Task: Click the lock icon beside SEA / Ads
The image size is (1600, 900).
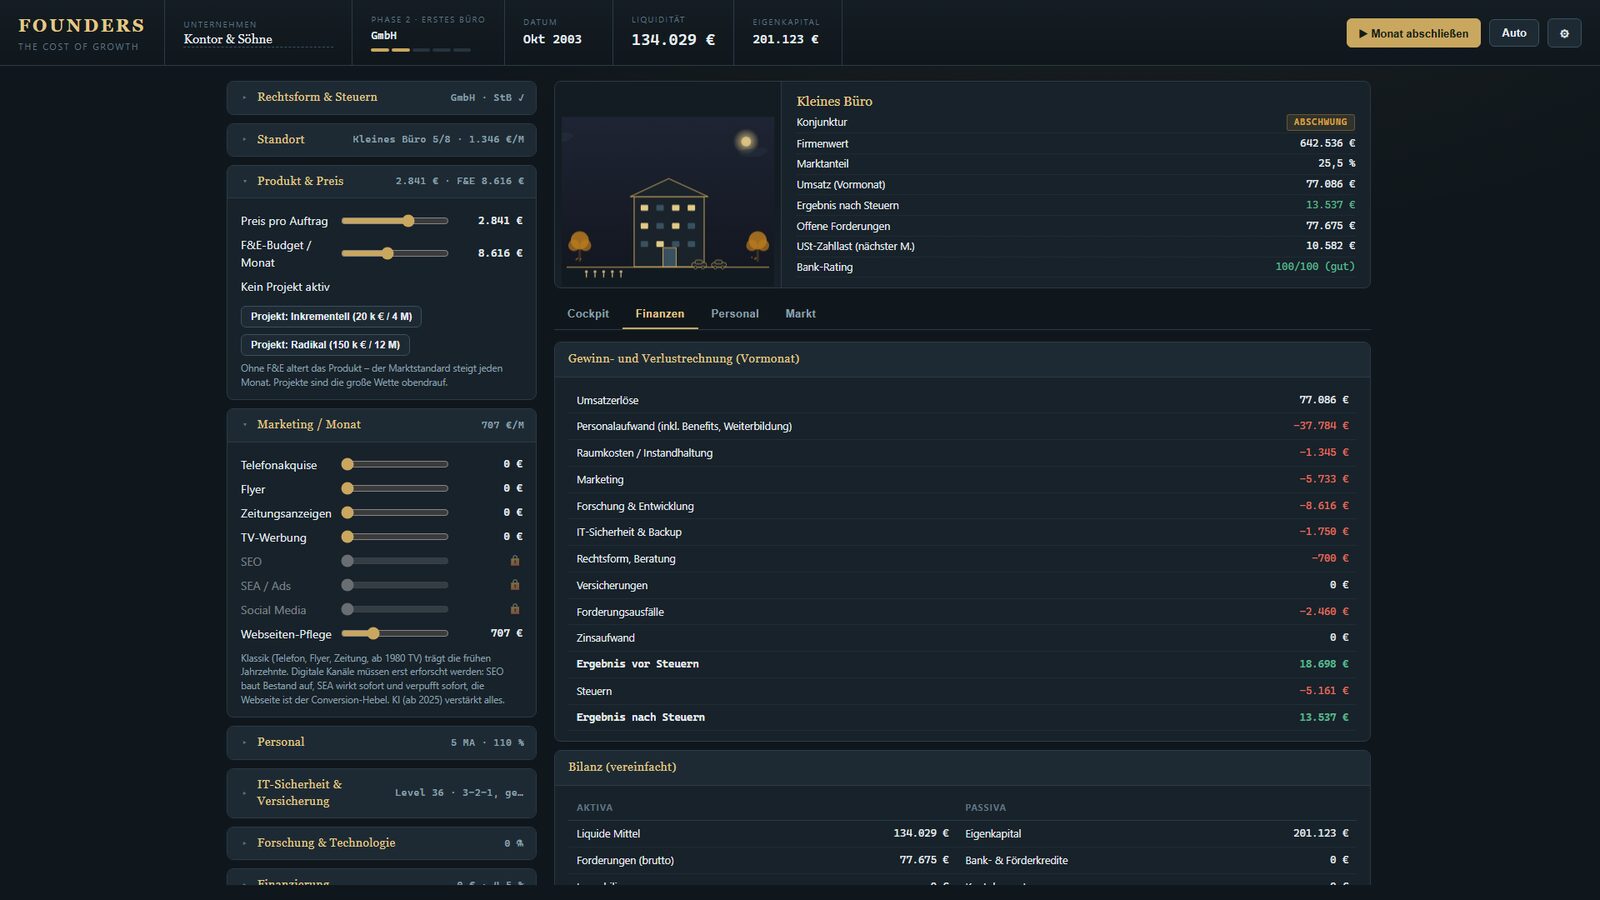Action: [x=515, y=585]
